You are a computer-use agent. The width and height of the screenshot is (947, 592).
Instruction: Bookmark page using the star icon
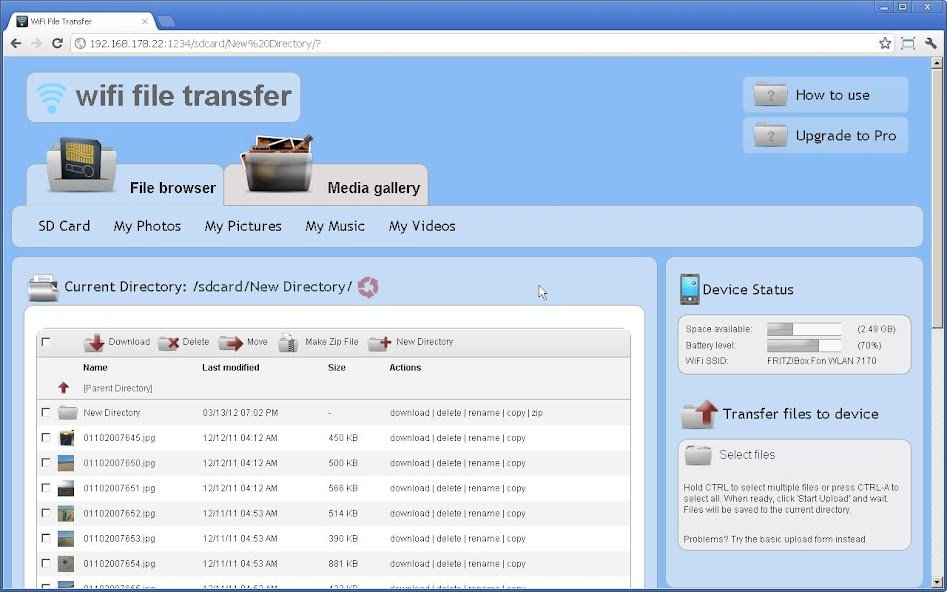pos(885,43)
